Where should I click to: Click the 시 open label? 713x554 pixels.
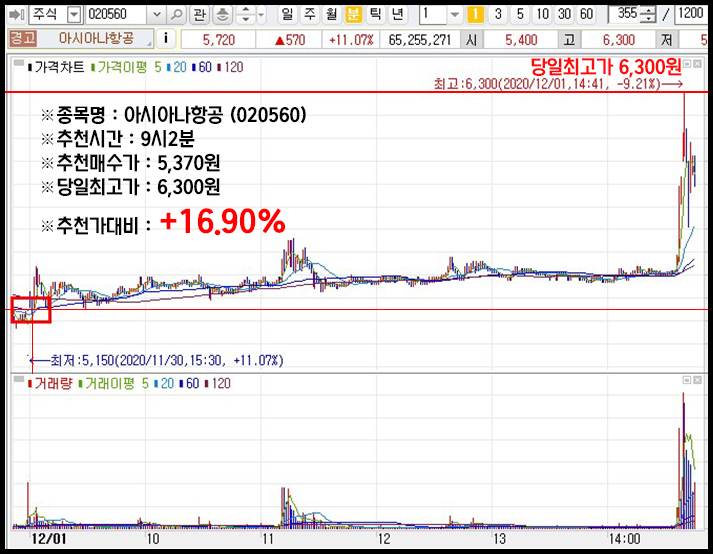472,40
